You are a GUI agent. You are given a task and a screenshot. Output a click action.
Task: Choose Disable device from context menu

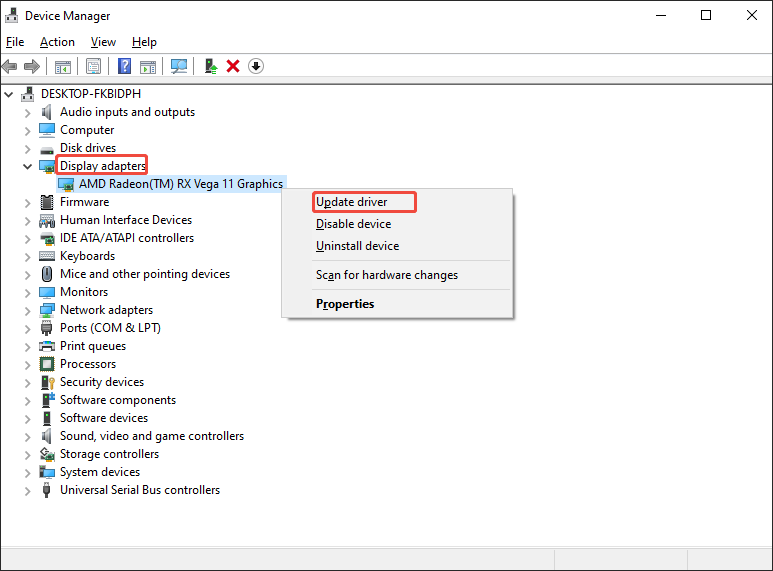pyautogui.click(x=353, y=224)
